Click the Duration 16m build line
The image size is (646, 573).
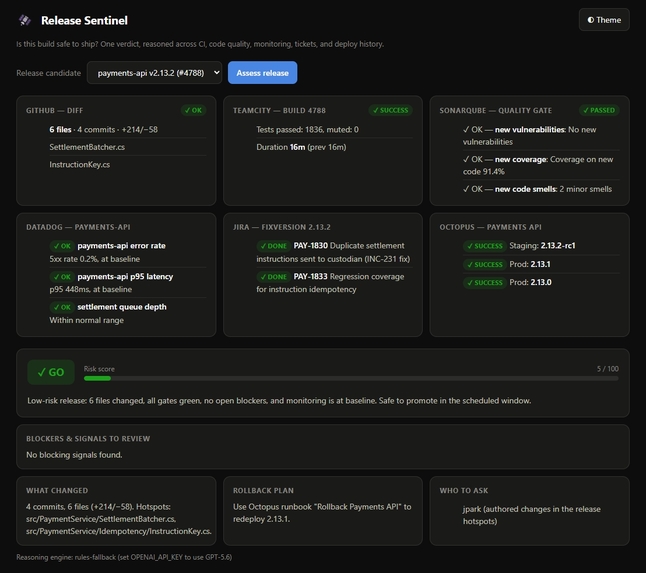coord(301,147)
